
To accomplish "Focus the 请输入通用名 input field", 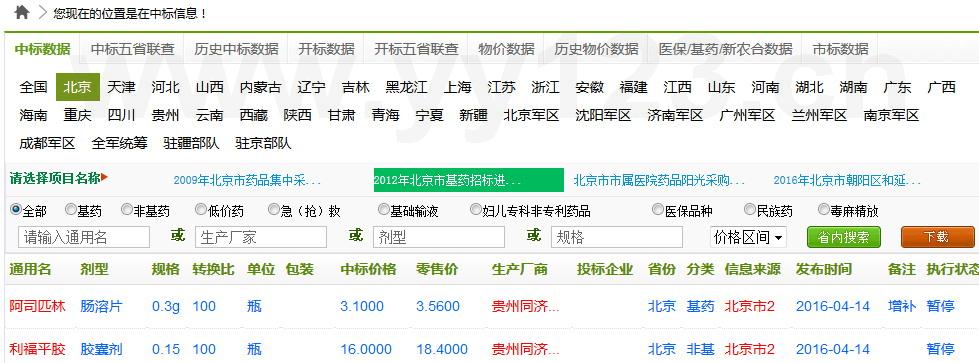I will click(x=84, y=237).
